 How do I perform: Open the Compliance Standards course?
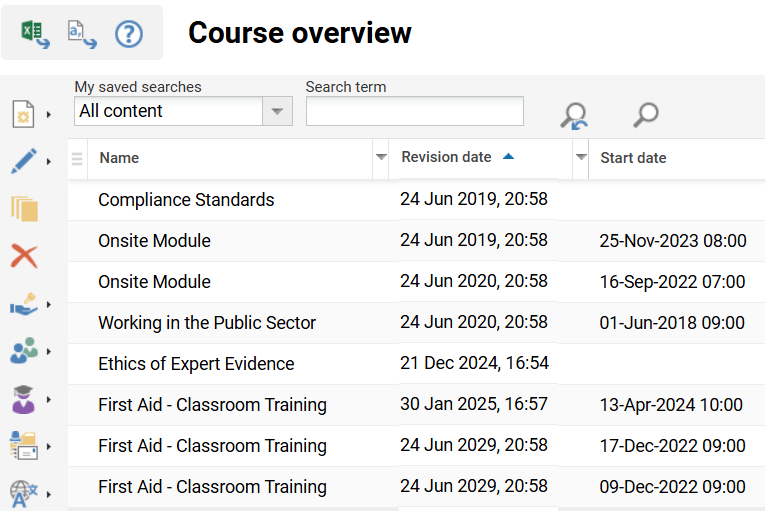(x=186, y=200)
